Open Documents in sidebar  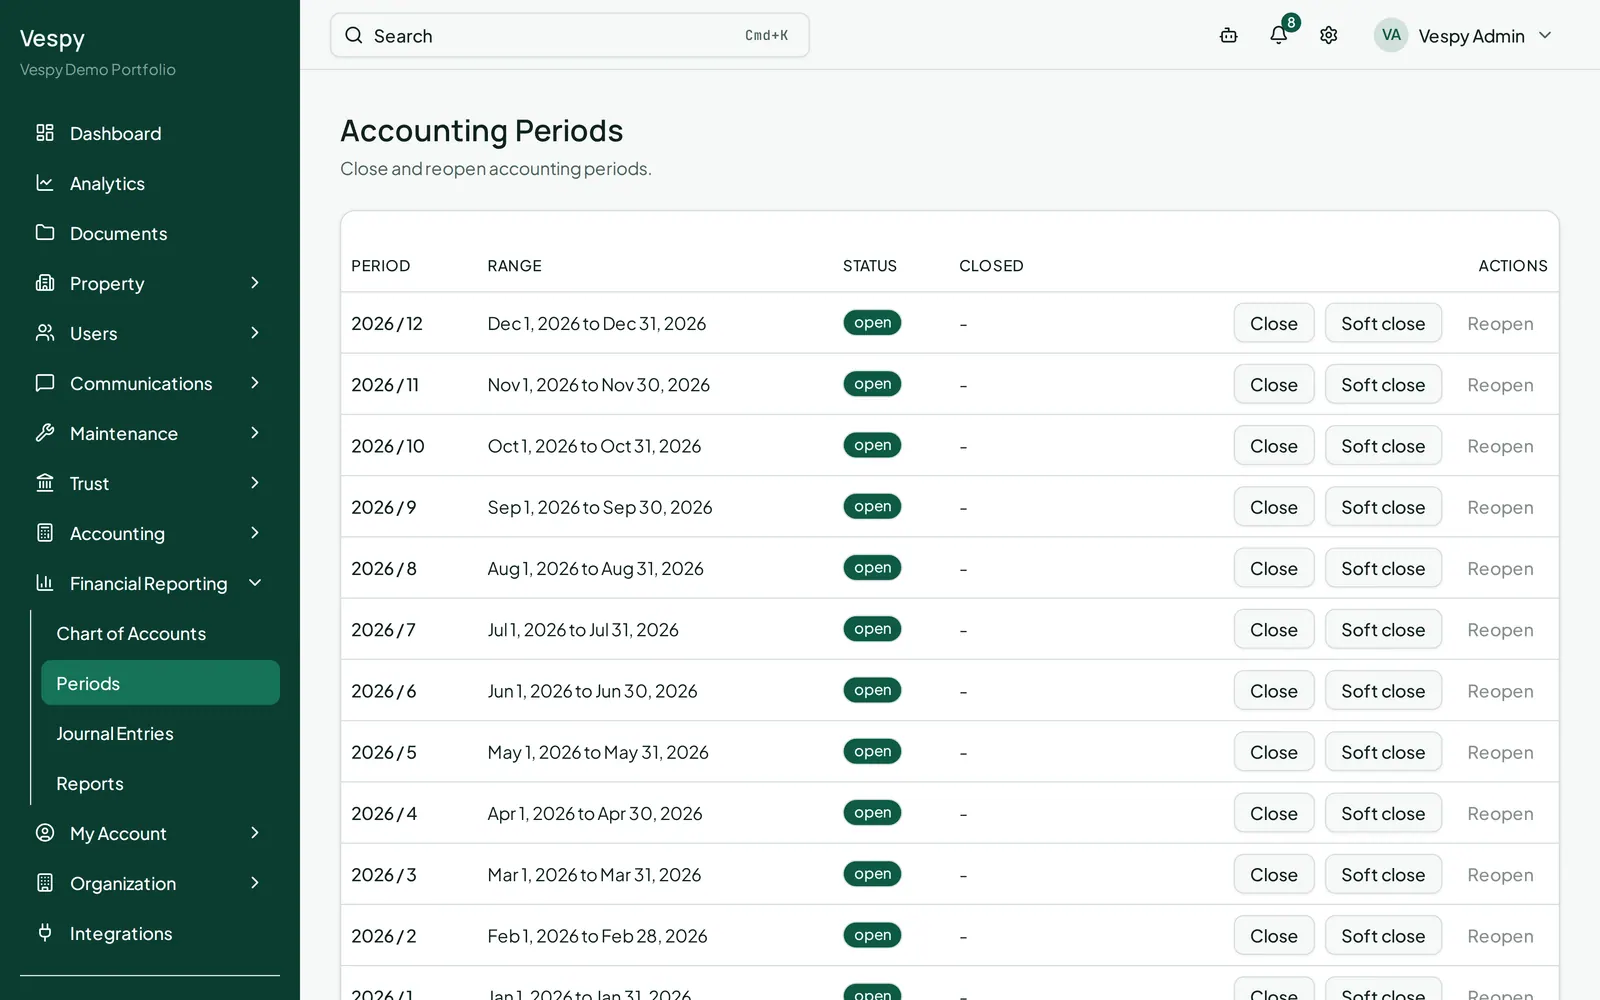150,233
